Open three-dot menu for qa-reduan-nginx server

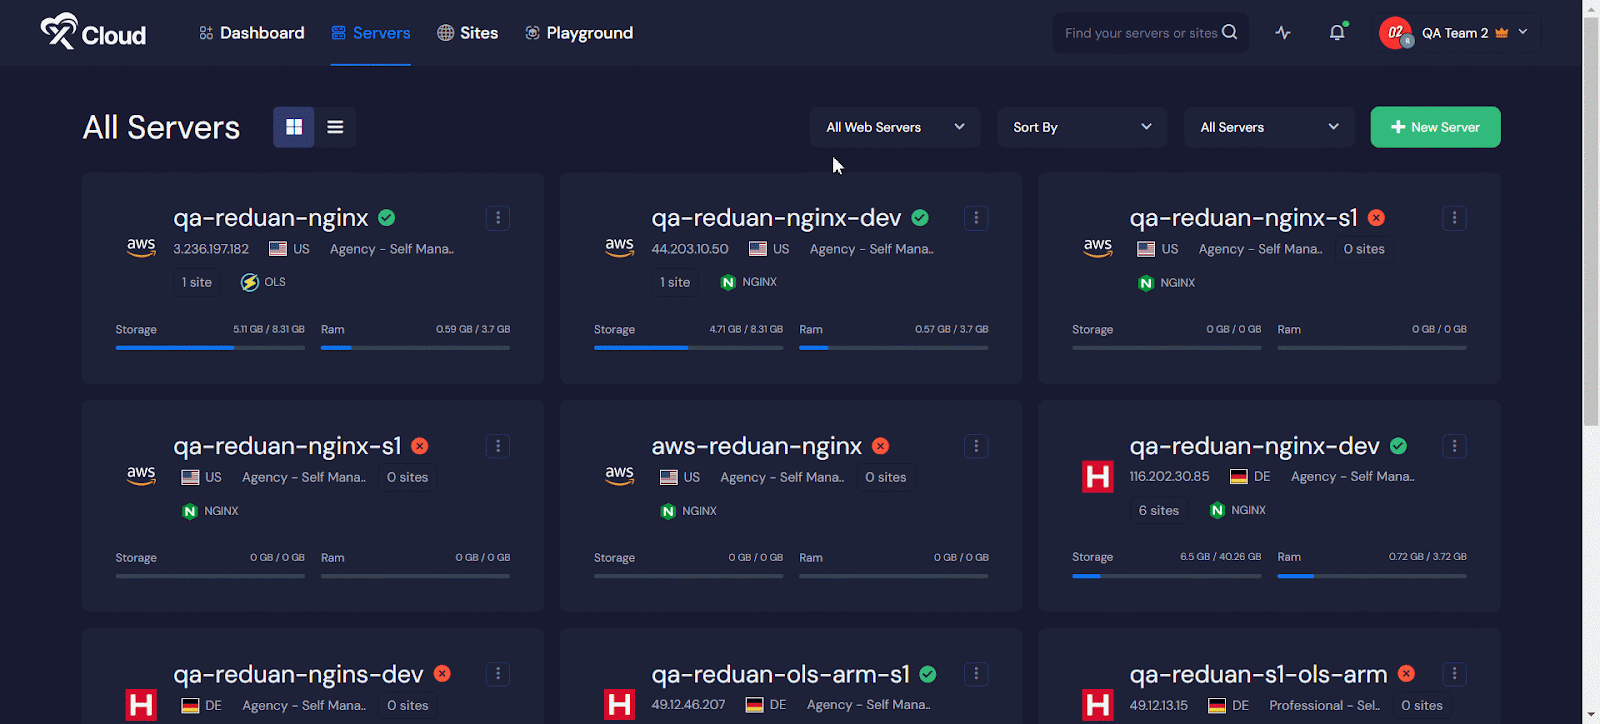click(498, 218)
